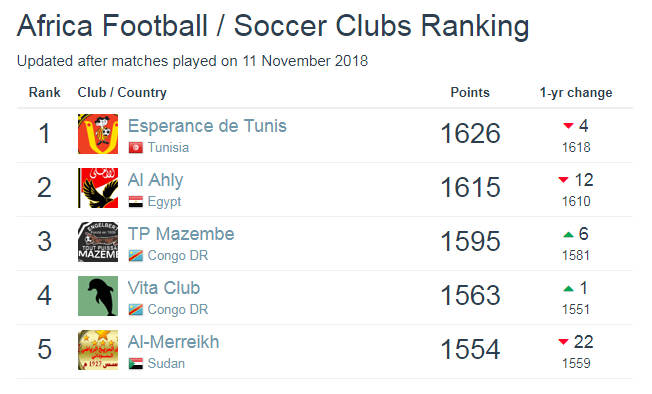652x394 pixels.
Task: Click the Al-Merreikh club logo
Action: pyautogui.click(x=98, y=350)
